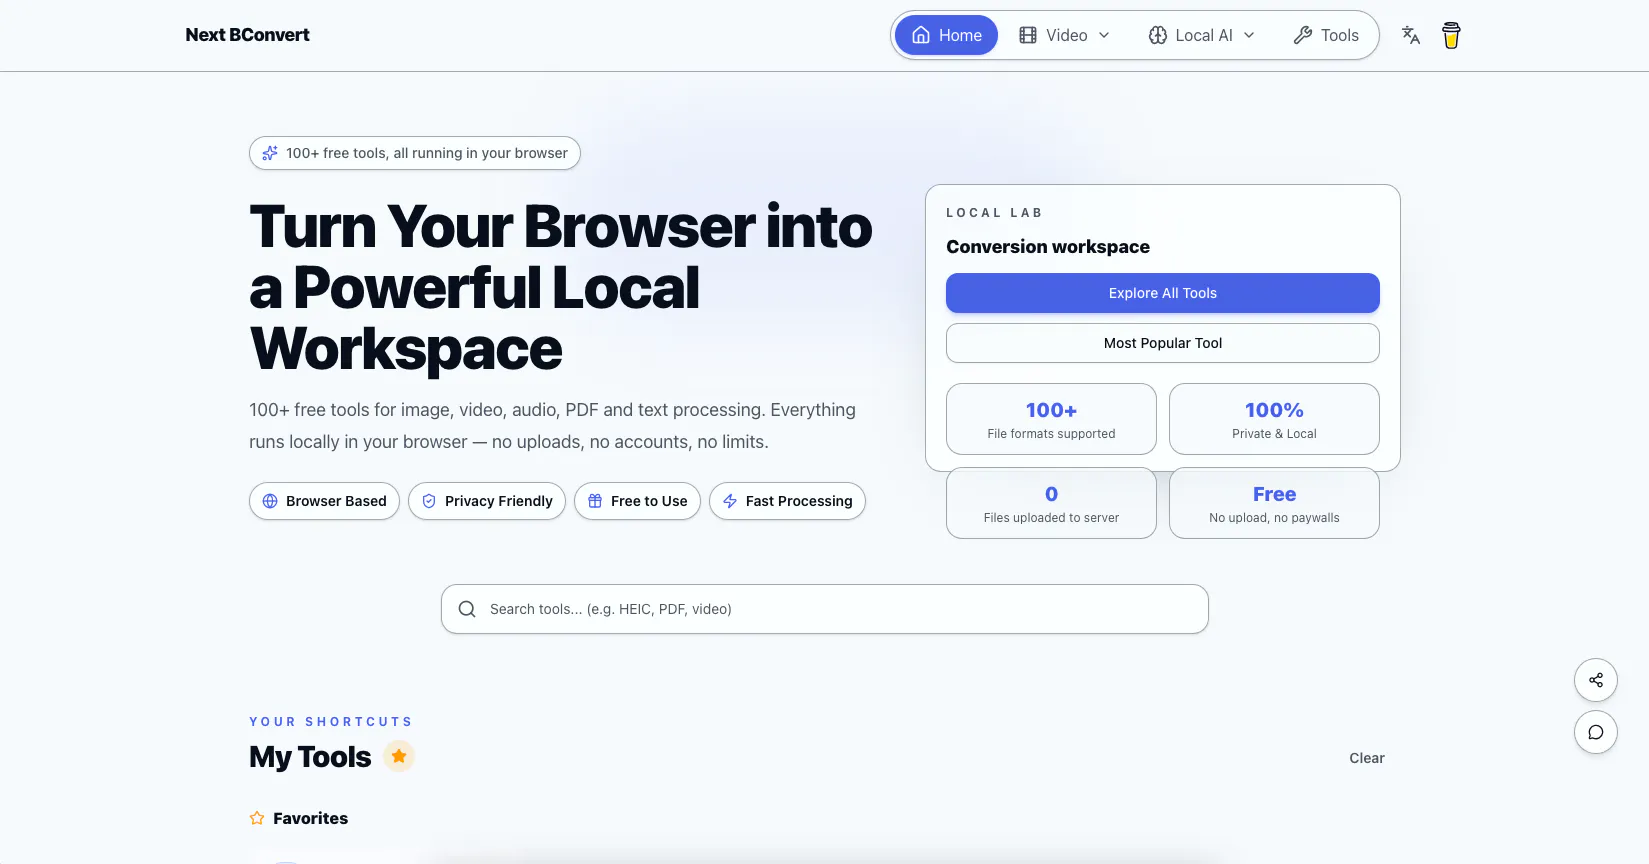Open the language translation icon
This screenshot has height=864, width=1649.
coord(1411,35)
